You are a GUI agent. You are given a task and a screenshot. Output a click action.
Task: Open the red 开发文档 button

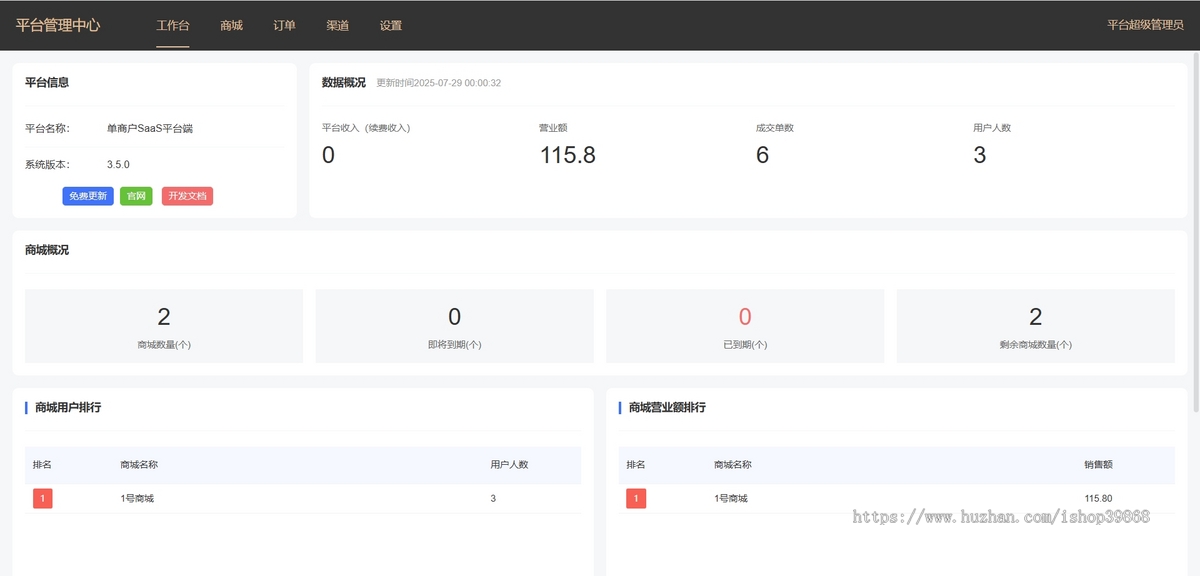(x=187, y=196)
